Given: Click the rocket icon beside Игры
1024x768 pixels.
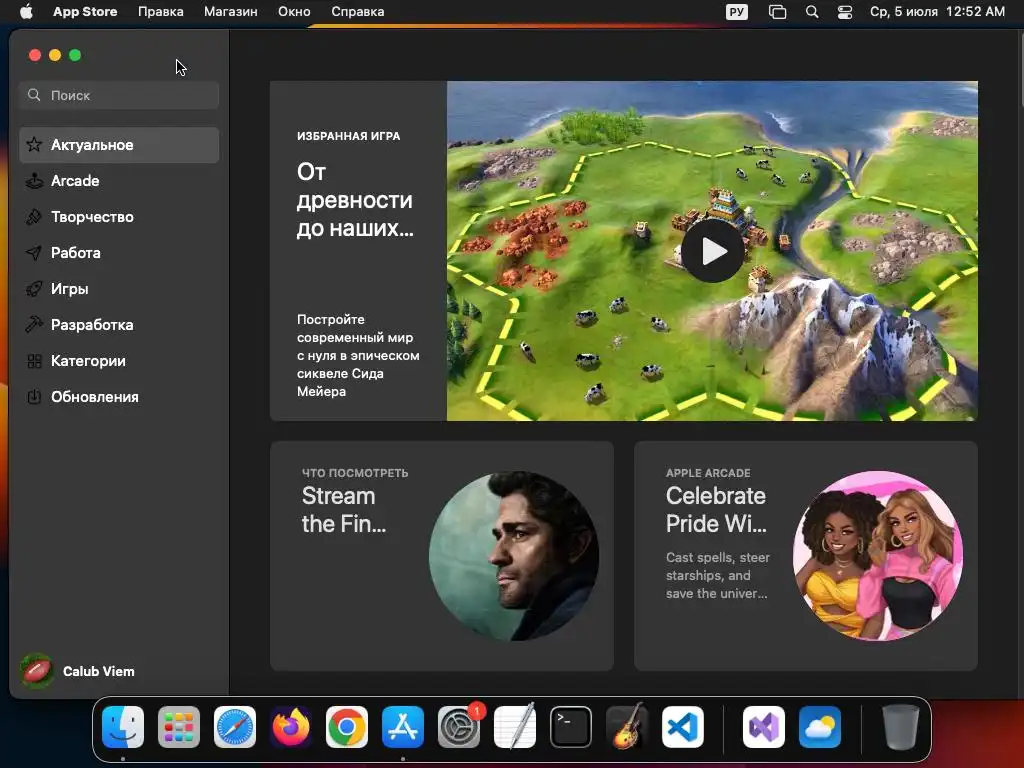Looking at the screenshot, I should coord(34,289).
